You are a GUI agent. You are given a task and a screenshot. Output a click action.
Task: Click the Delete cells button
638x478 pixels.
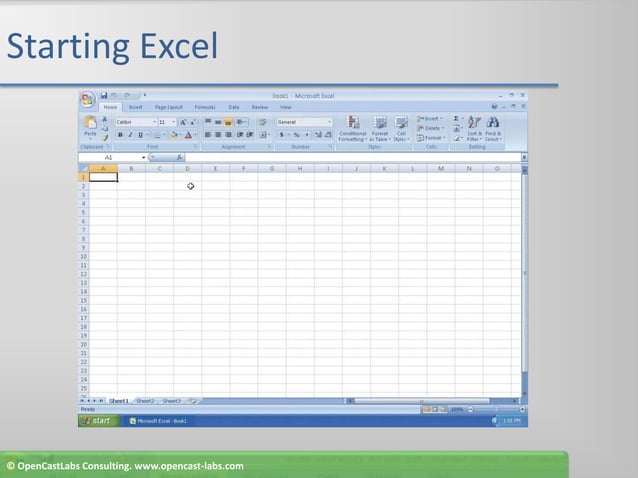click(430, 128)
